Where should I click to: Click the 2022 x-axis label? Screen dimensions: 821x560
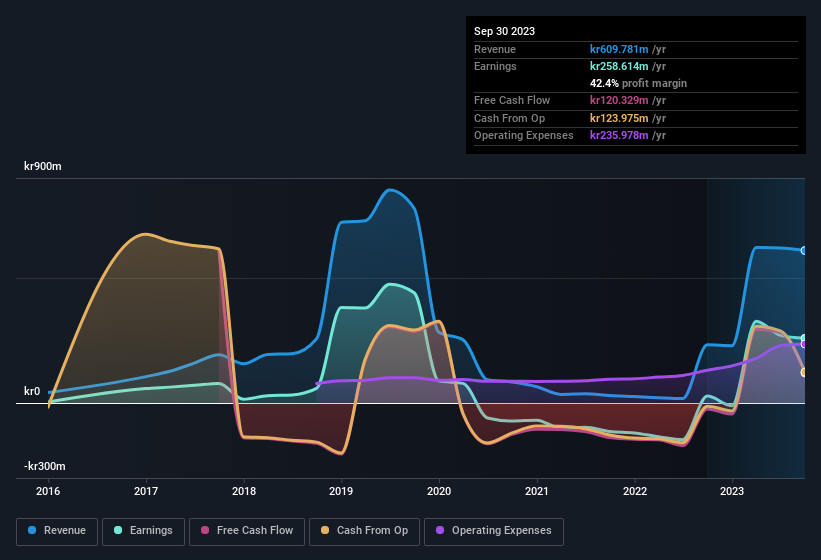click(x=635, y=491)
